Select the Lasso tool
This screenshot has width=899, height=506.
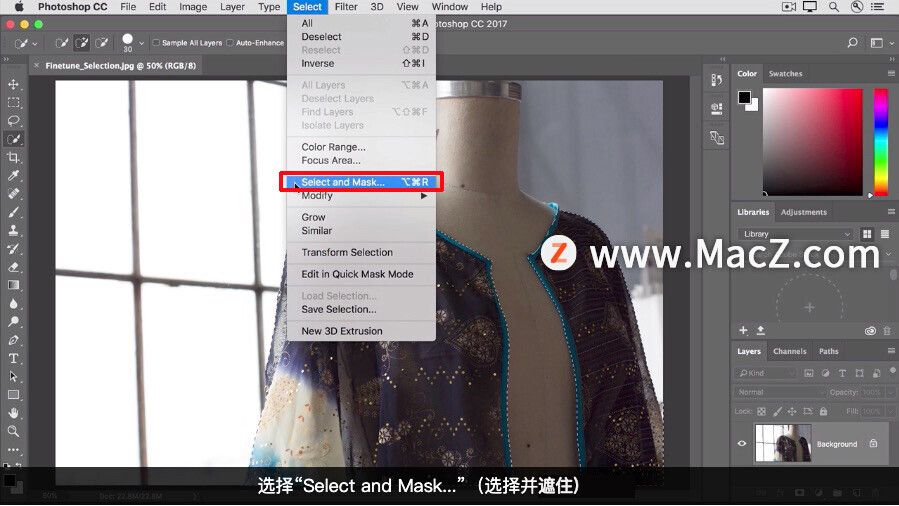[x=13, y=121]
